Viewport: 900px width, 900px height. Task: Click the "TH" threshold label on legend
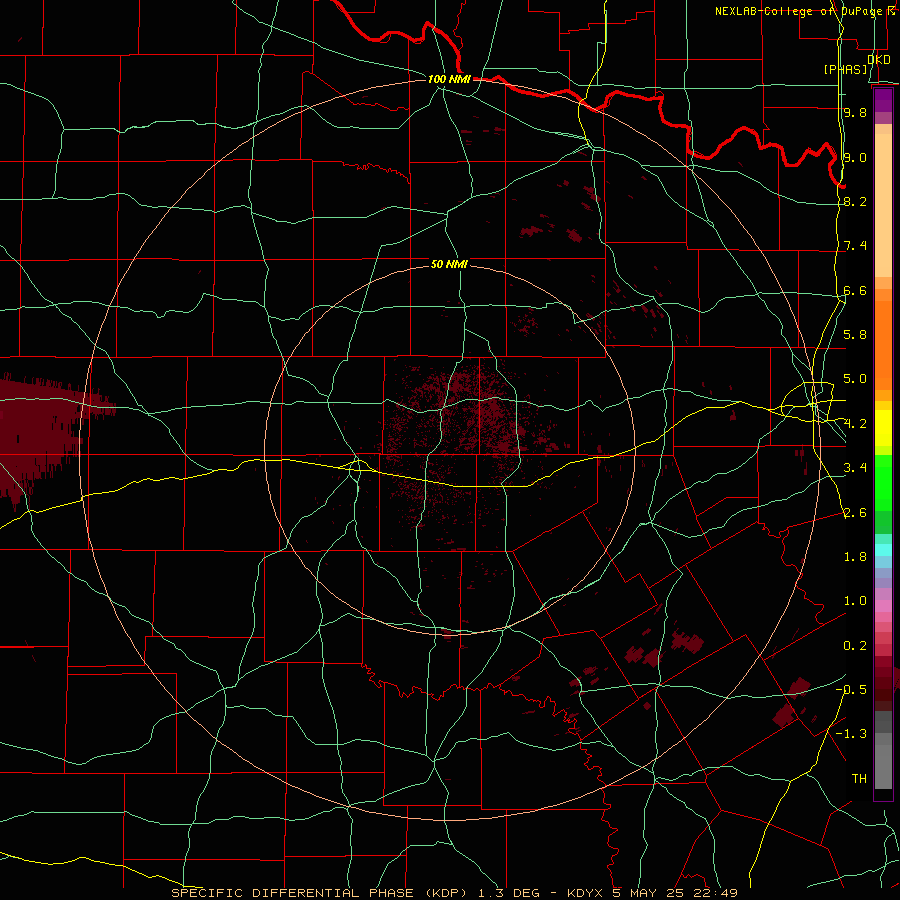pyautogui.click(x=859, y=779)
